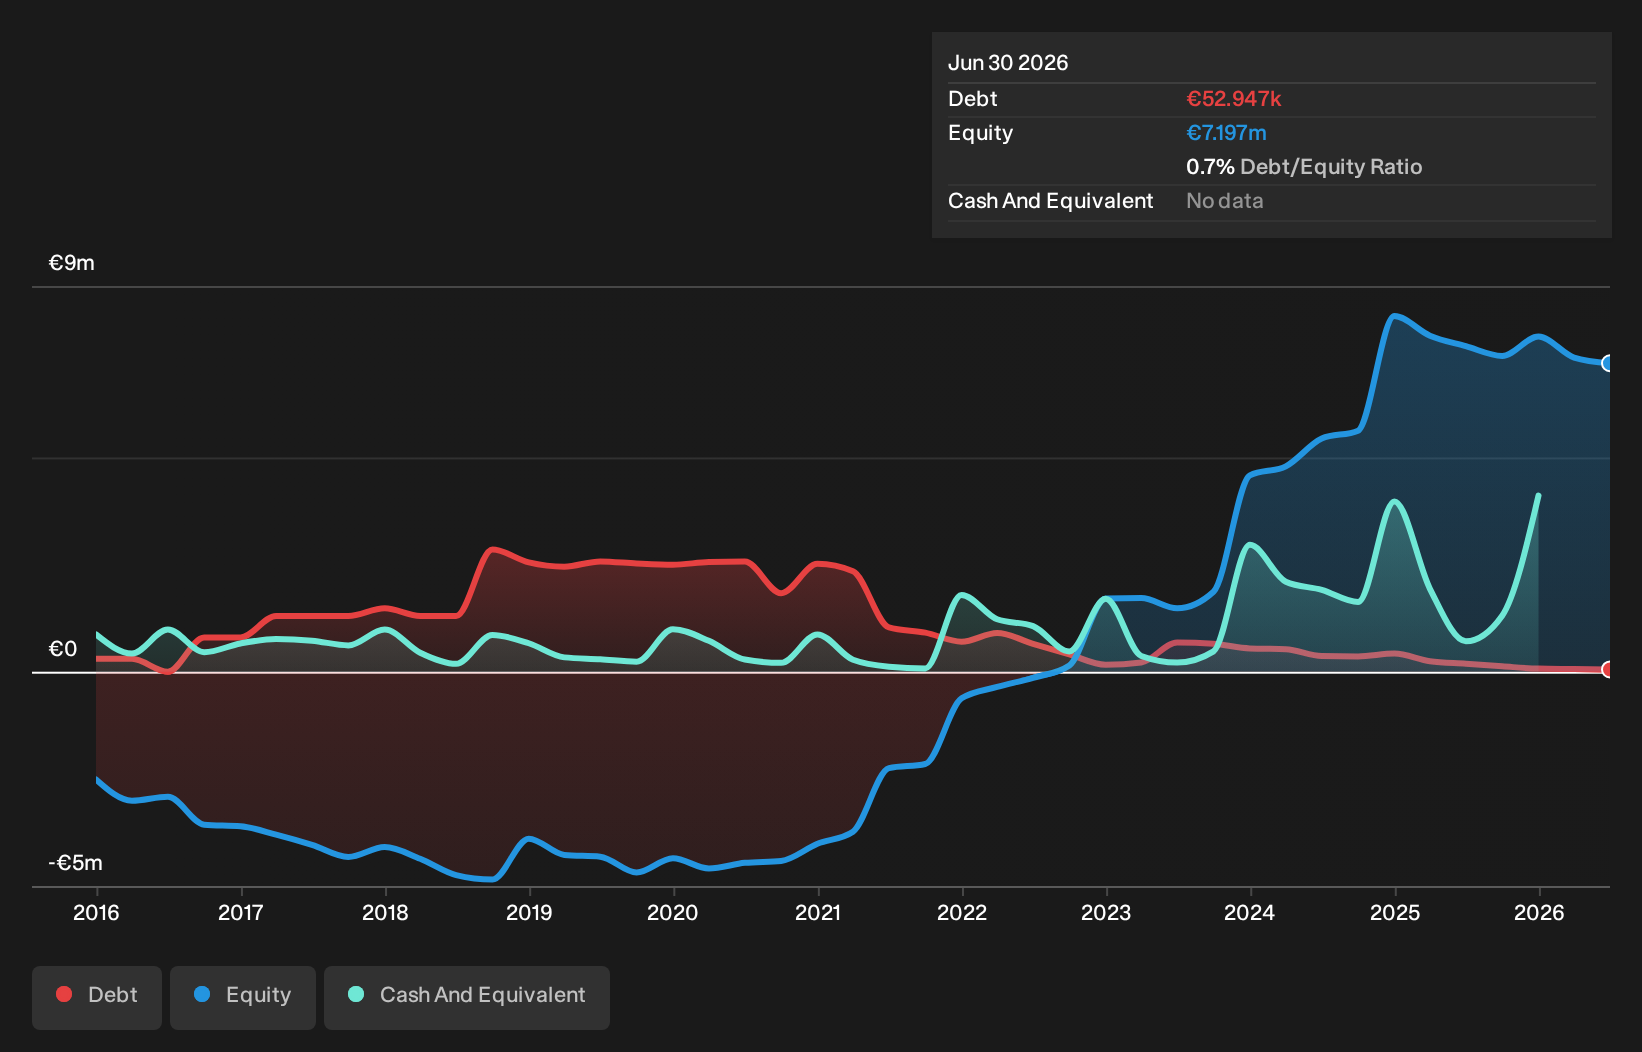Click the €9m y-axis label

(72, 263)
